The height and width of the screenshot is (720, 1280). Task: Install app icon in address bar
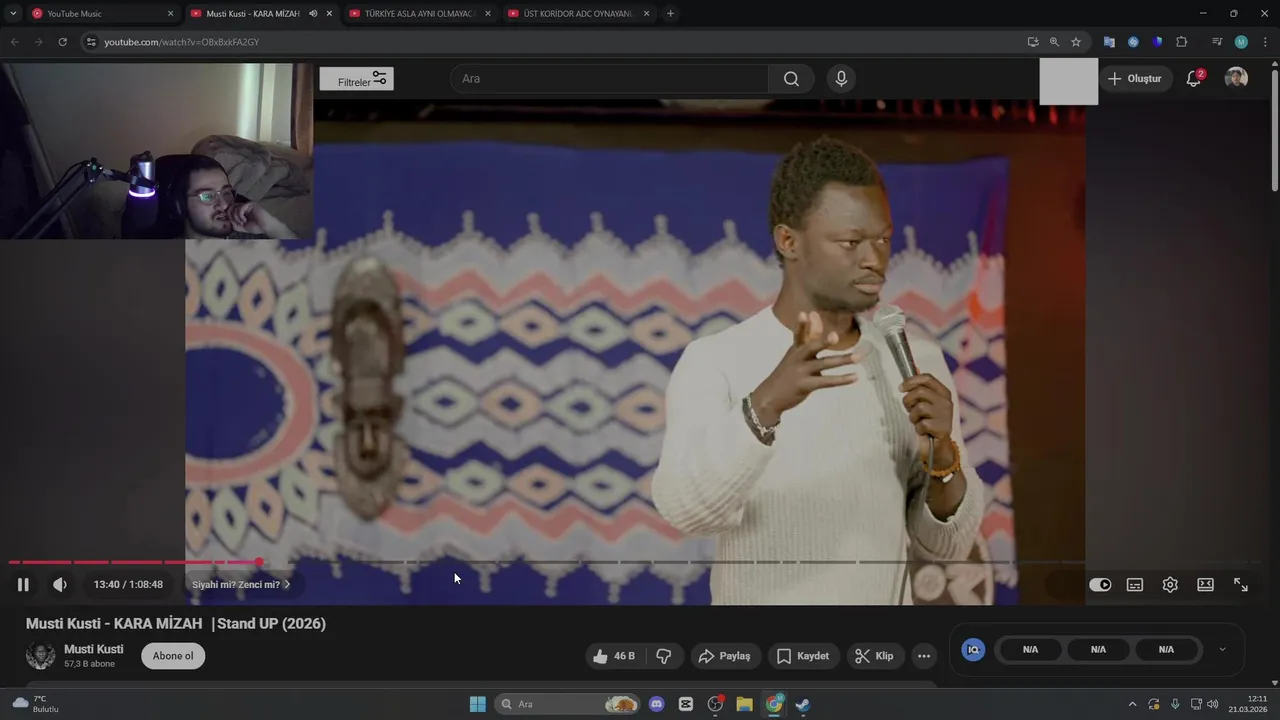(x=1033, y=42)
